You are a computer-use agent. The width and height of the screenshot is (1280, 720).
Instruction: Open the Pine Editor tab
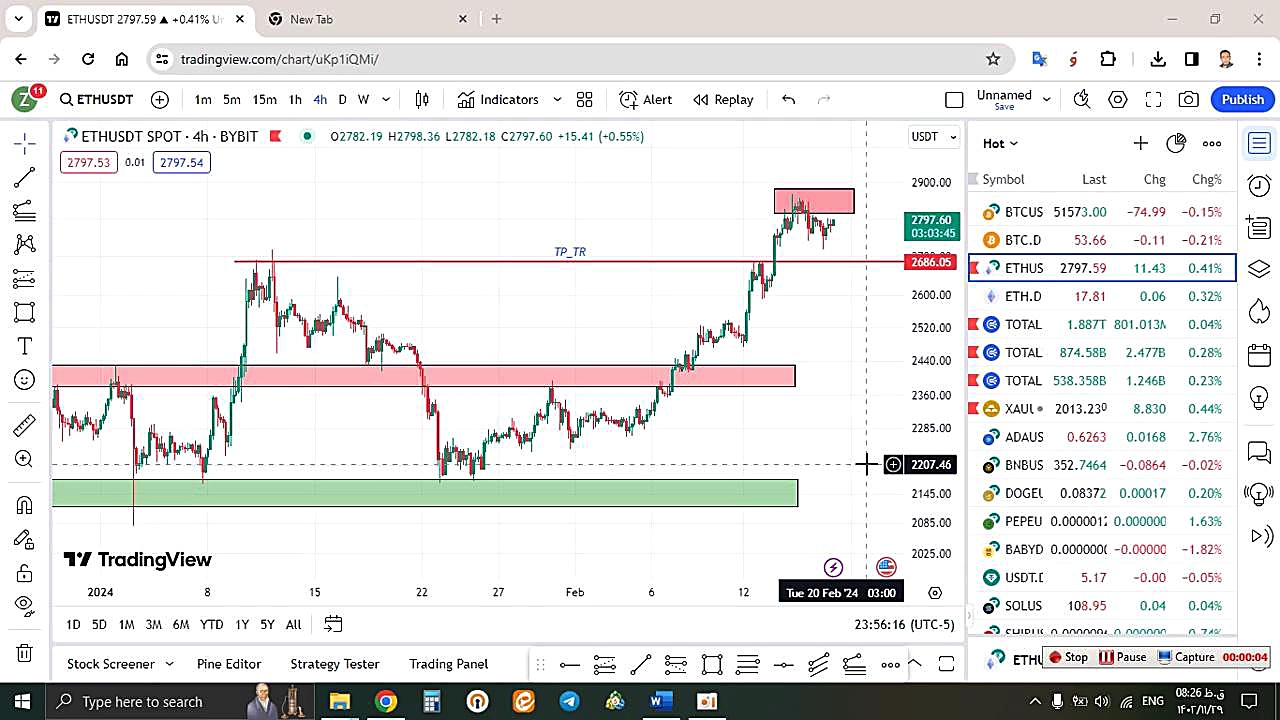[229, 664]
